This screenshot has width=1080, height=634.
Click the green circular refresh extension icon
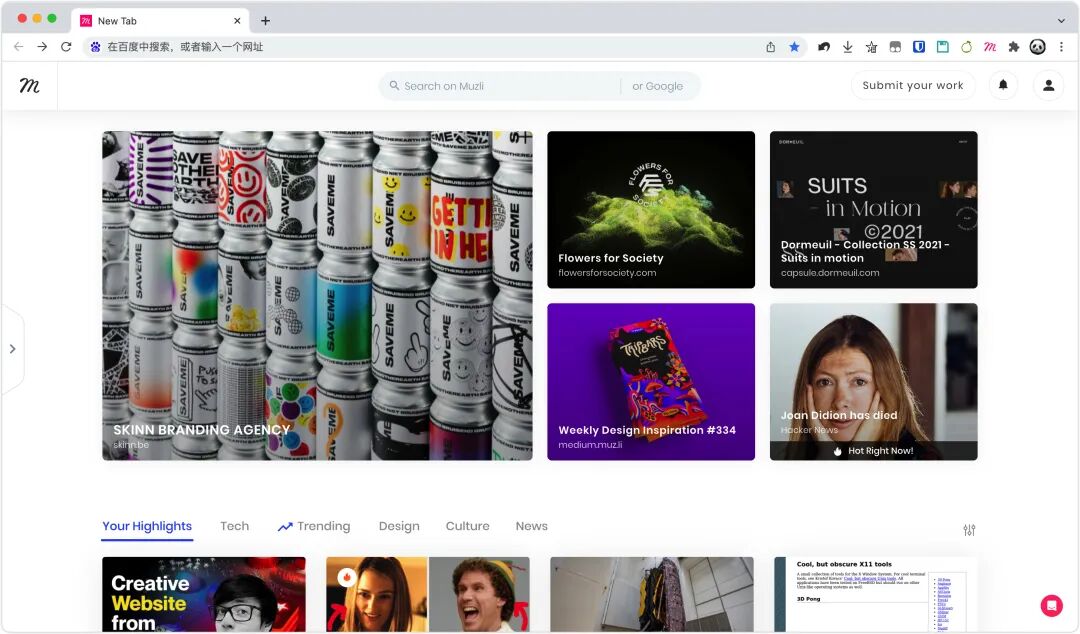(966, 47)
